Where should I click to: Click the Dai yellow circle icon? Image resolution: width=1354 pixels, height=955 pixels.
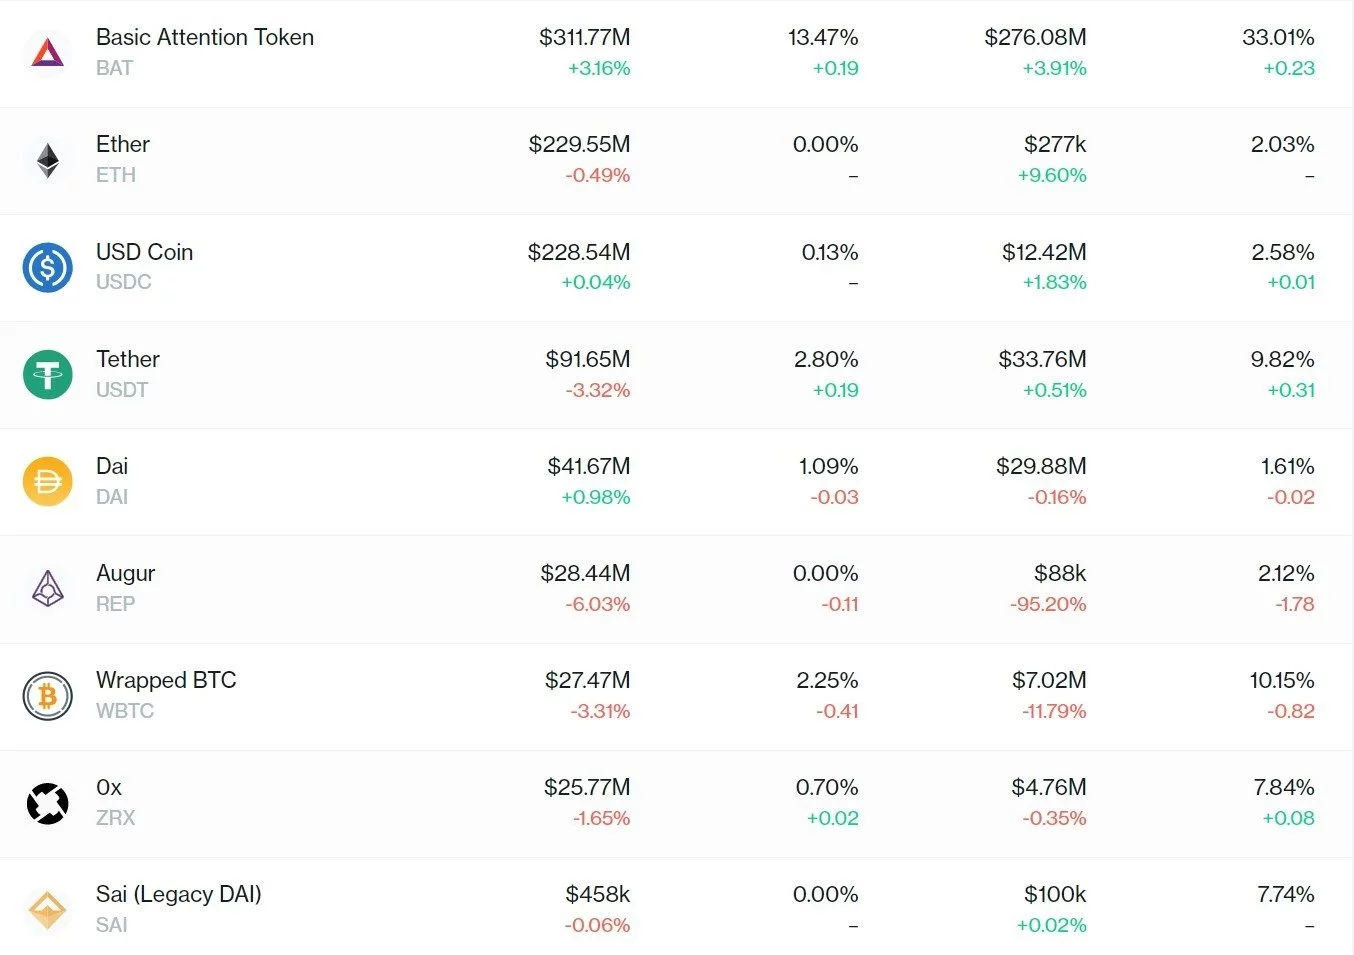(x=47, y=481)
